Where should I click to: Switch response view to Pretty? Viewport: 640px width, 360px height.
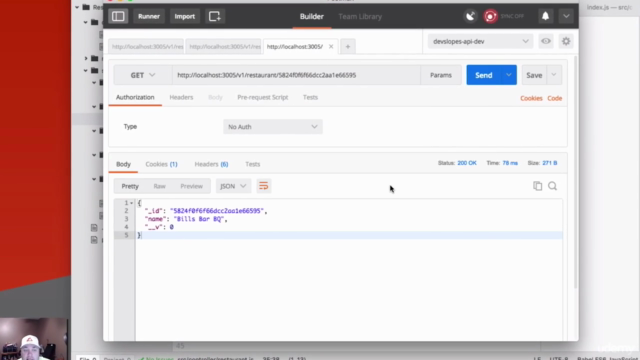130,186
